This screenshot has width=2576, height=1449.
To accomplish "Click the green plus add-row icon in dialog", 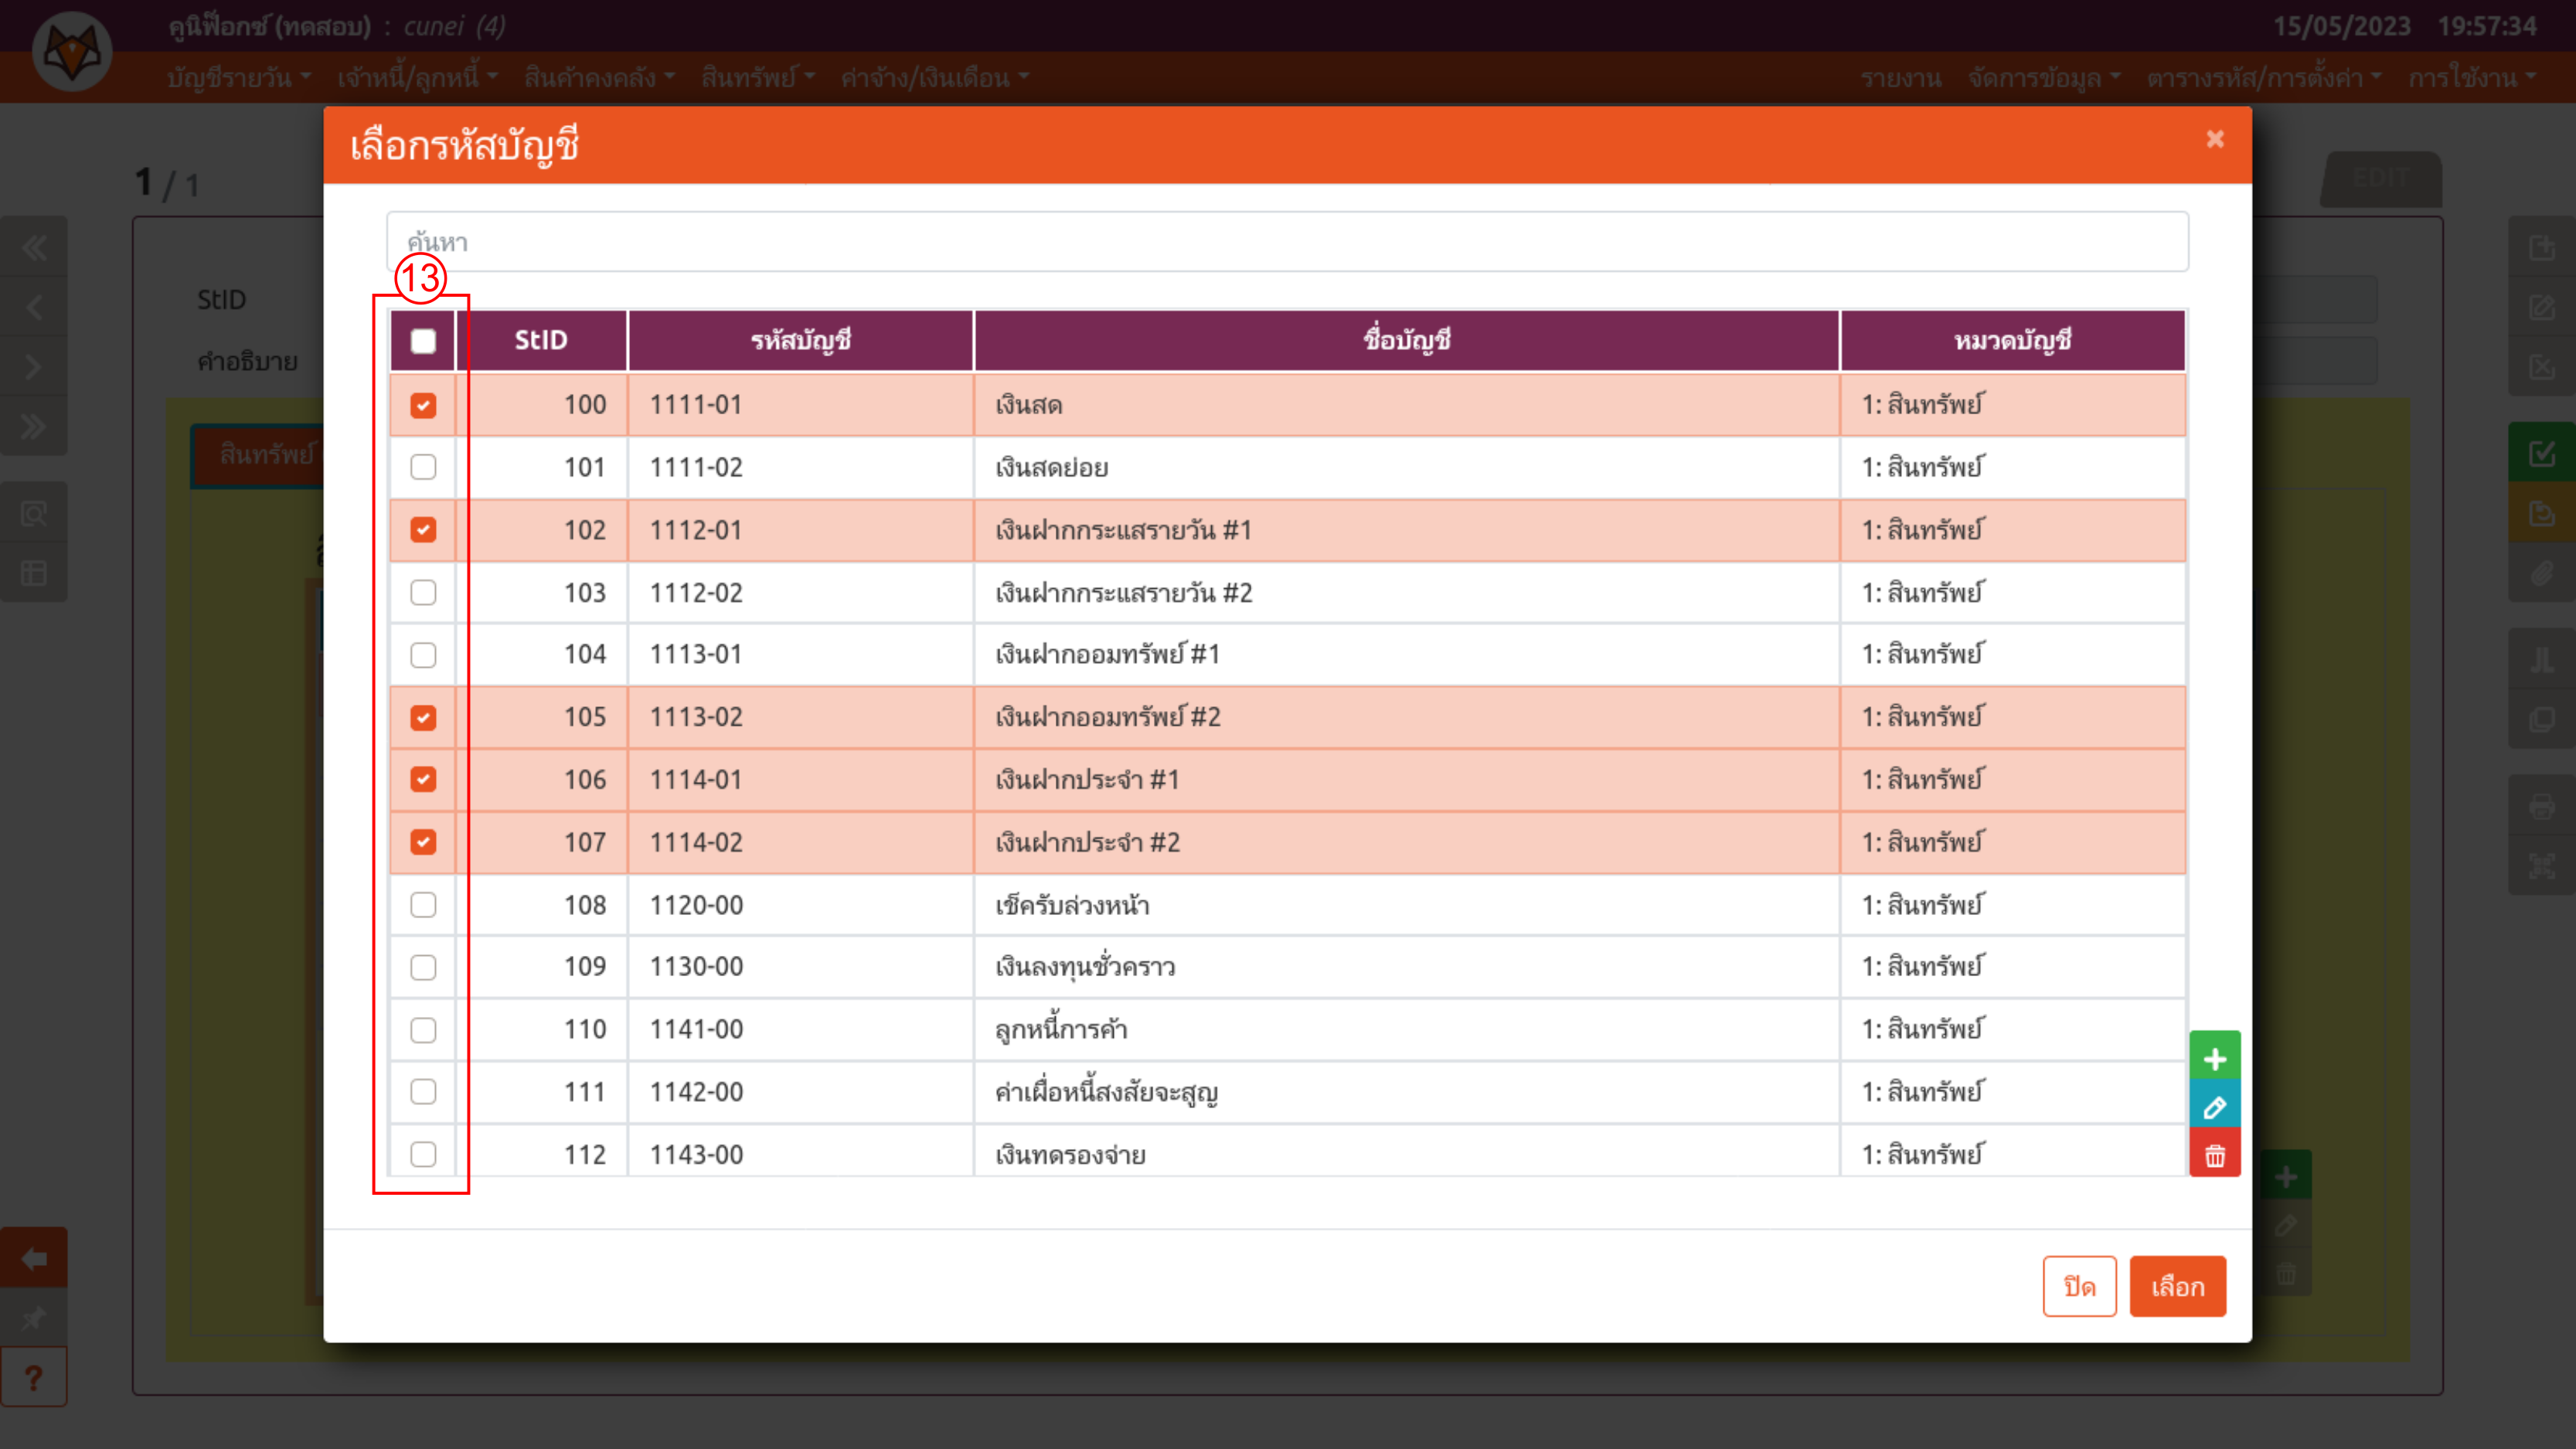I will [x=2214, y=1058].
